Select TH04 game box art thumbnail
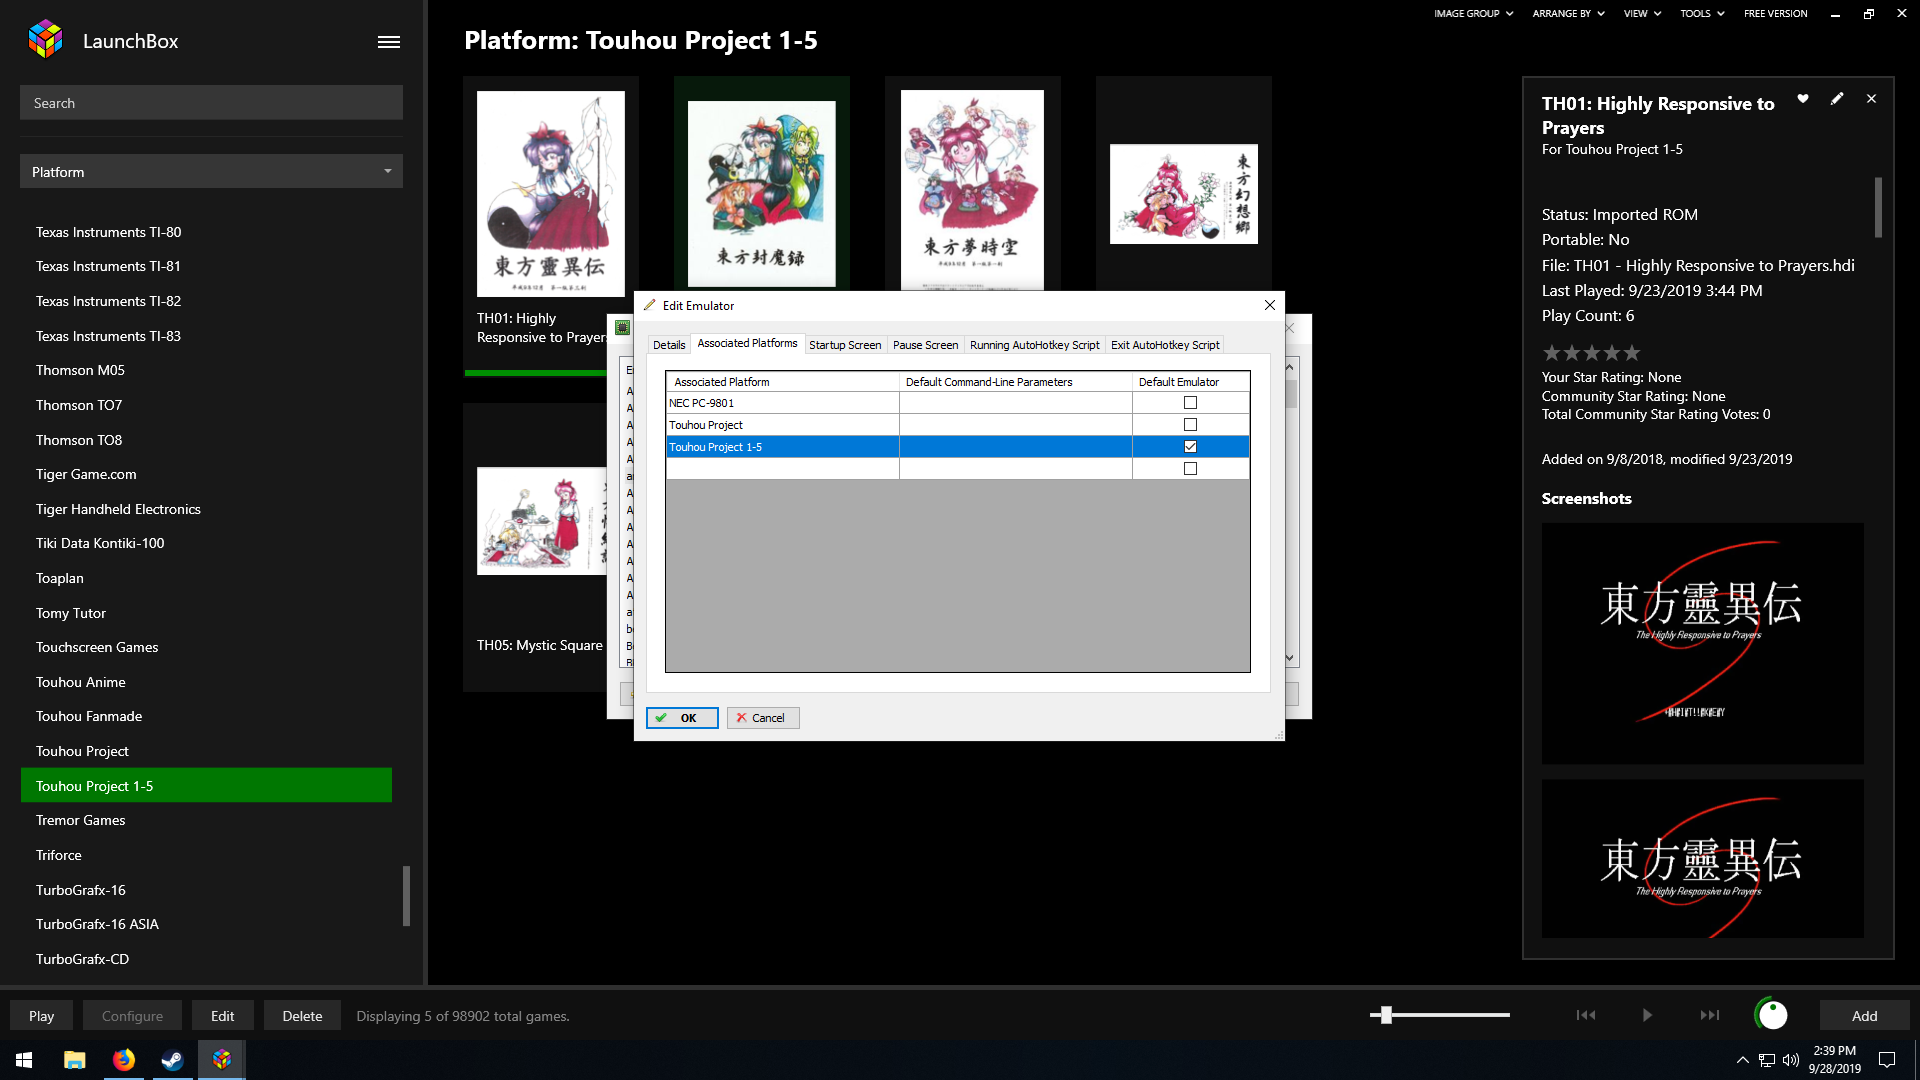Screen dimensions: 1920x1080 point(1183,194)
